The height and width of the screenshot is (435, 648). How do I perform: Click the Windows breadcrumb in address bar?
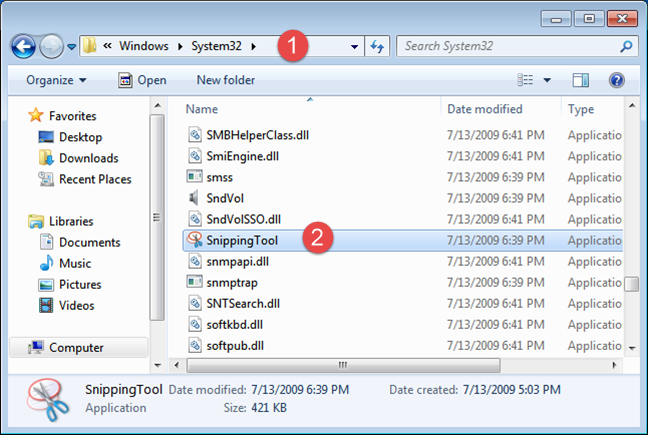coord(144,46)
